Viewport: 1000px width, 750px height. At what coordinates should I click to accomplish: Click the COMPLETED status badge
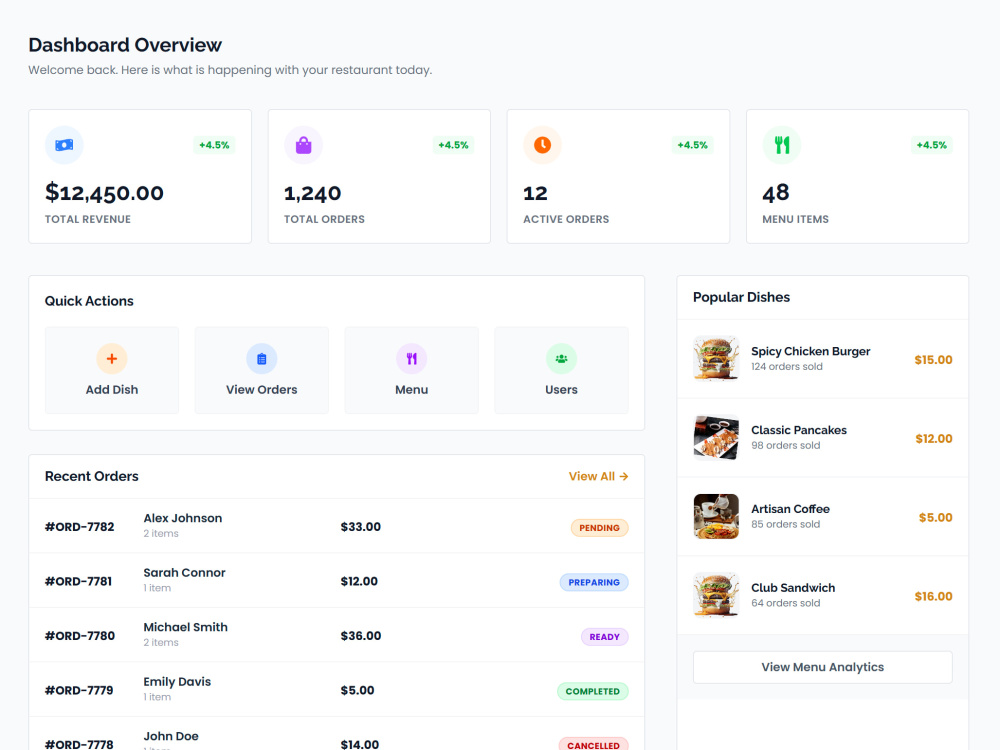click(x=593, y=691)
